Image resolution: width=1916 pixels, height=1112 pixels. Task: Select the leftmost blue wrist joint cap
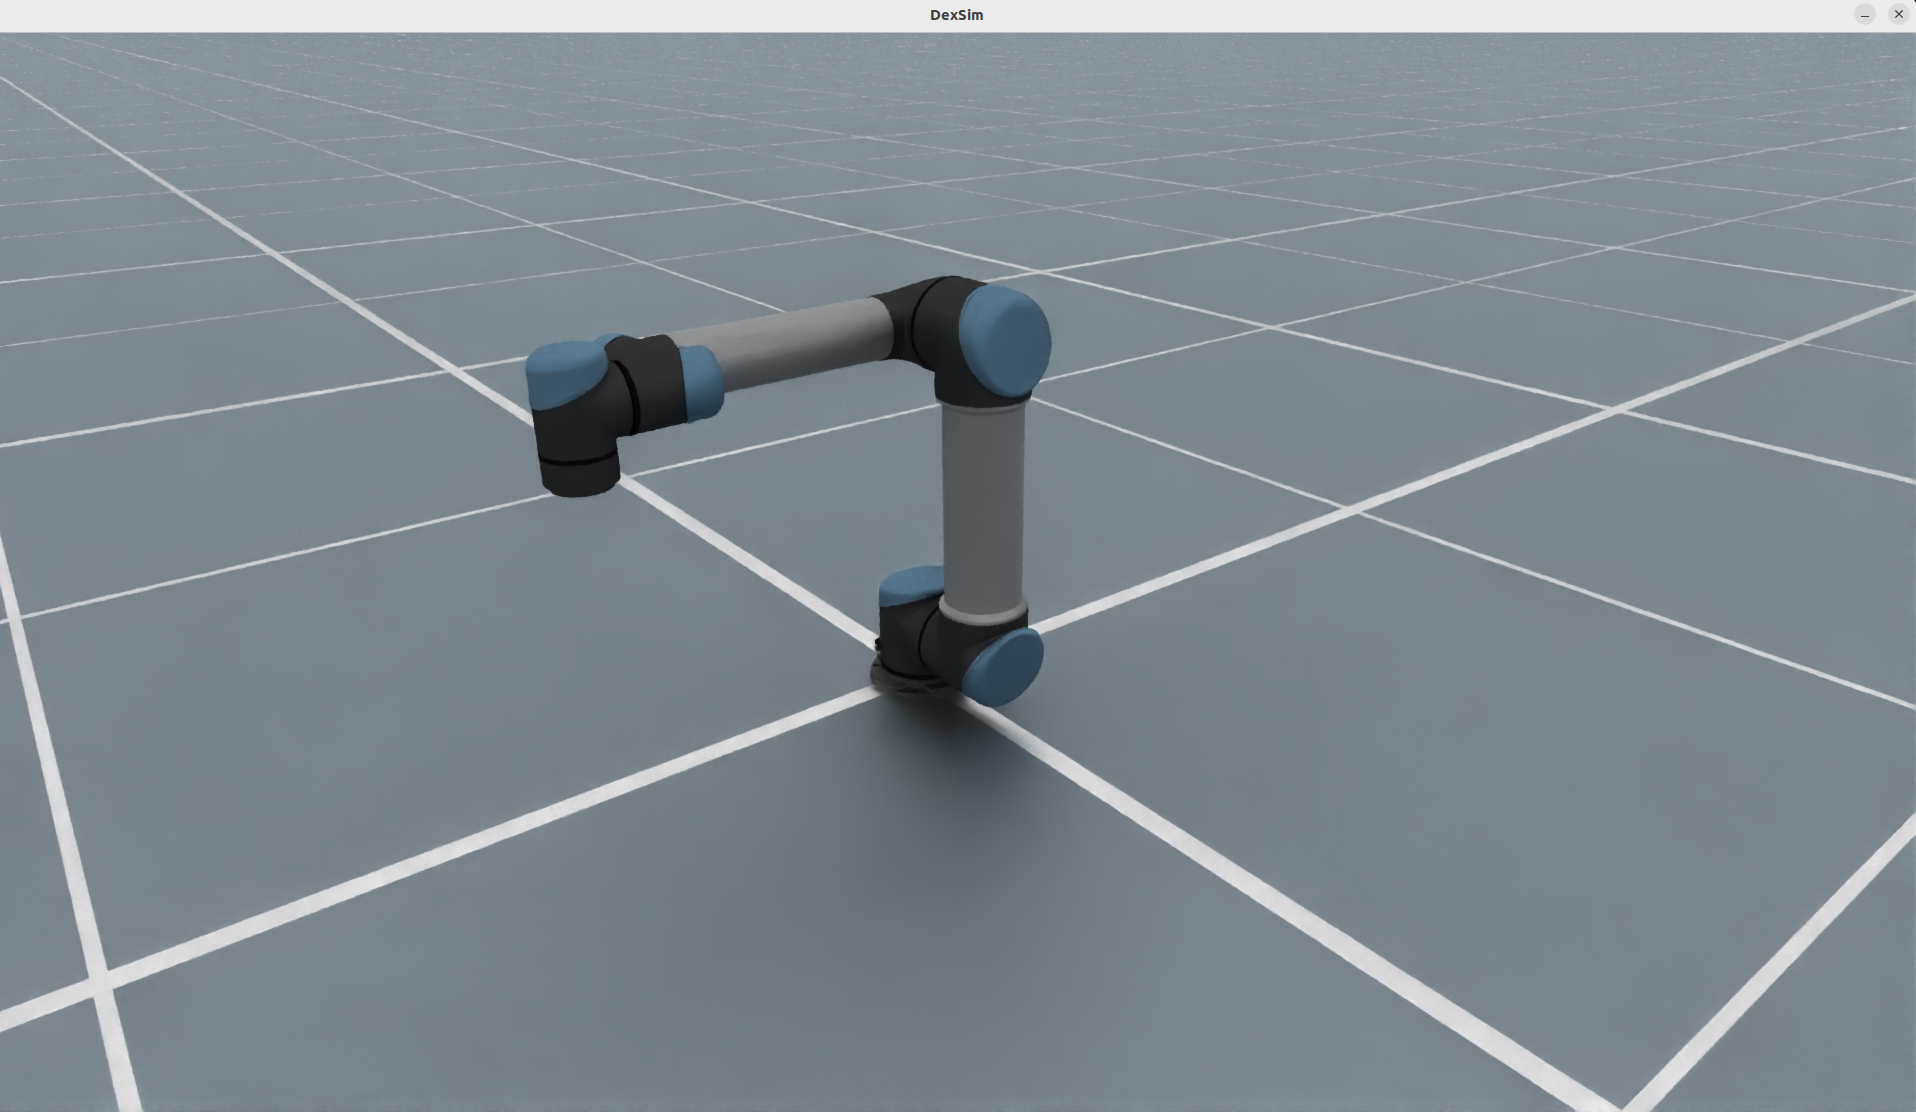coord(563,373)
